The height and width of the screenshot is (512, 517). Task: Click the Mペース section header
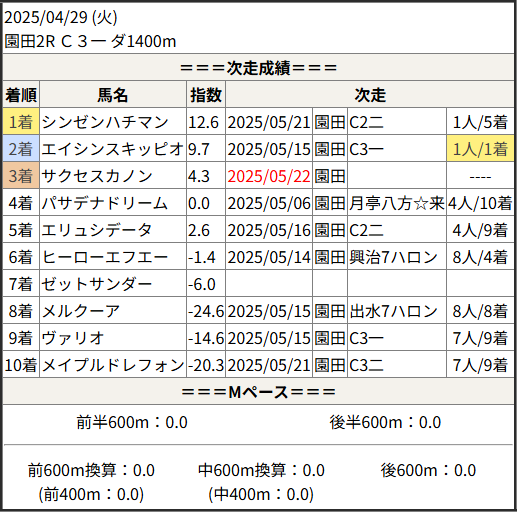pos(258,392)
